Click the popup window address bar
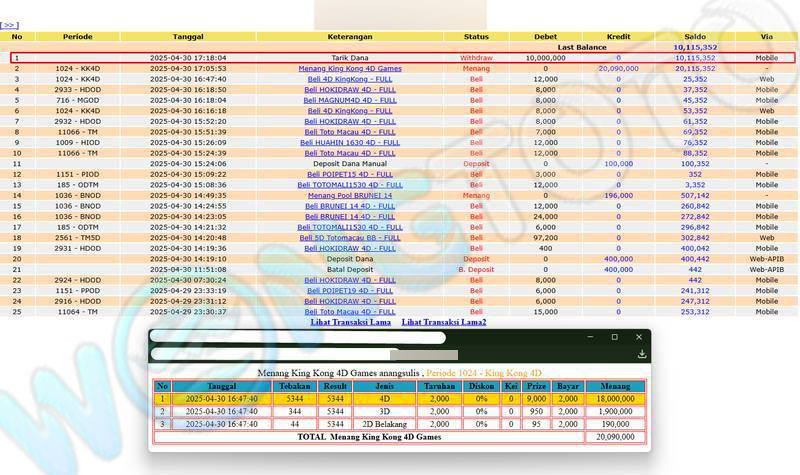The image size is (800, 475). [298, 339]
